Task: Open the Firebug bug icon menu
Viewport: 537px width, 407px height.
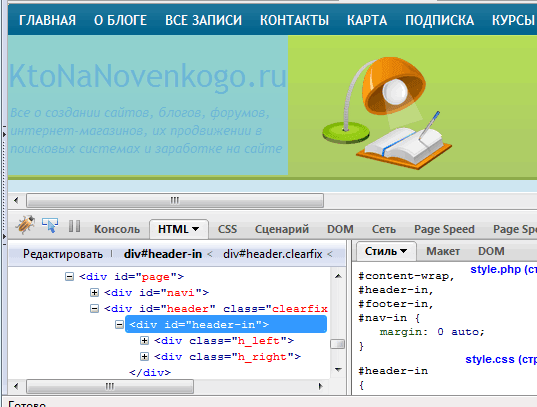Action: point(25,225)
